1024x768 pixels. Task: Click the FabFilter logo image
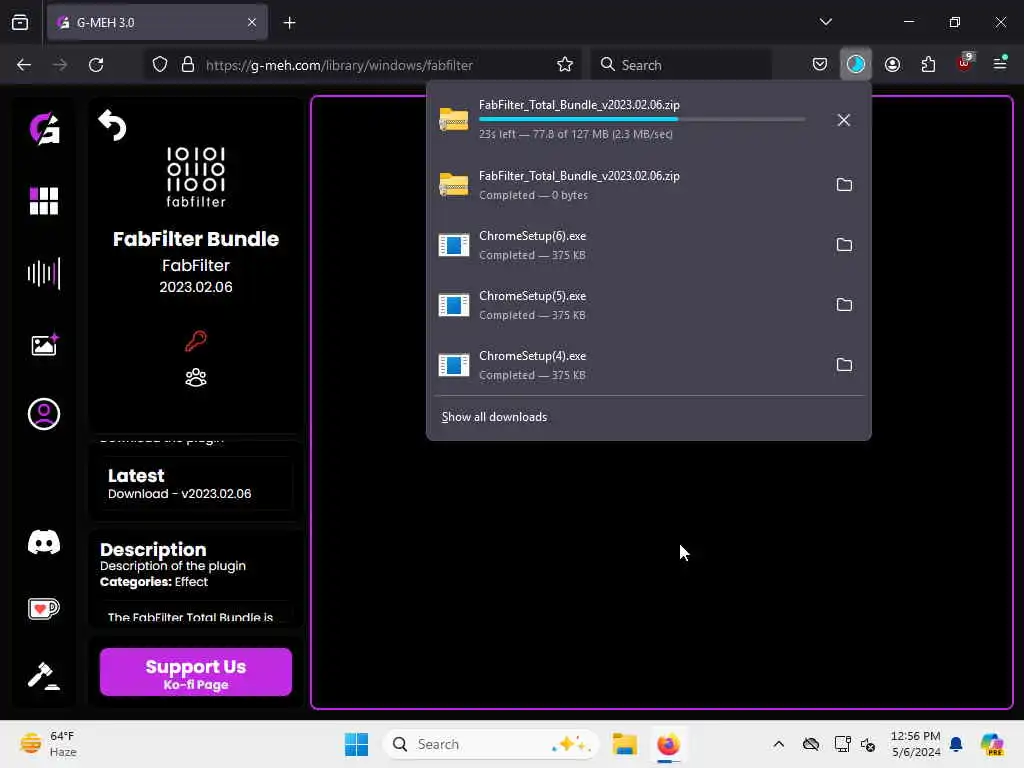[196, 177]
